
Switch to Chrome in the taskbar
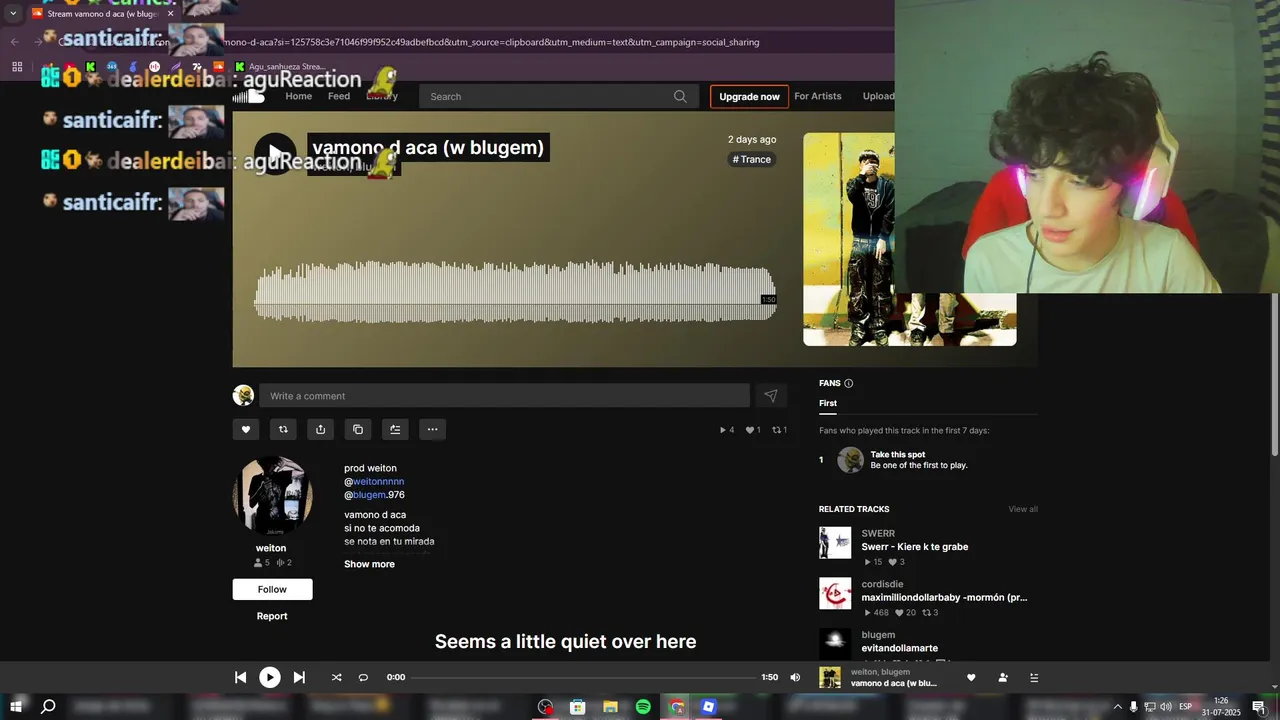(x=676, y=706)
